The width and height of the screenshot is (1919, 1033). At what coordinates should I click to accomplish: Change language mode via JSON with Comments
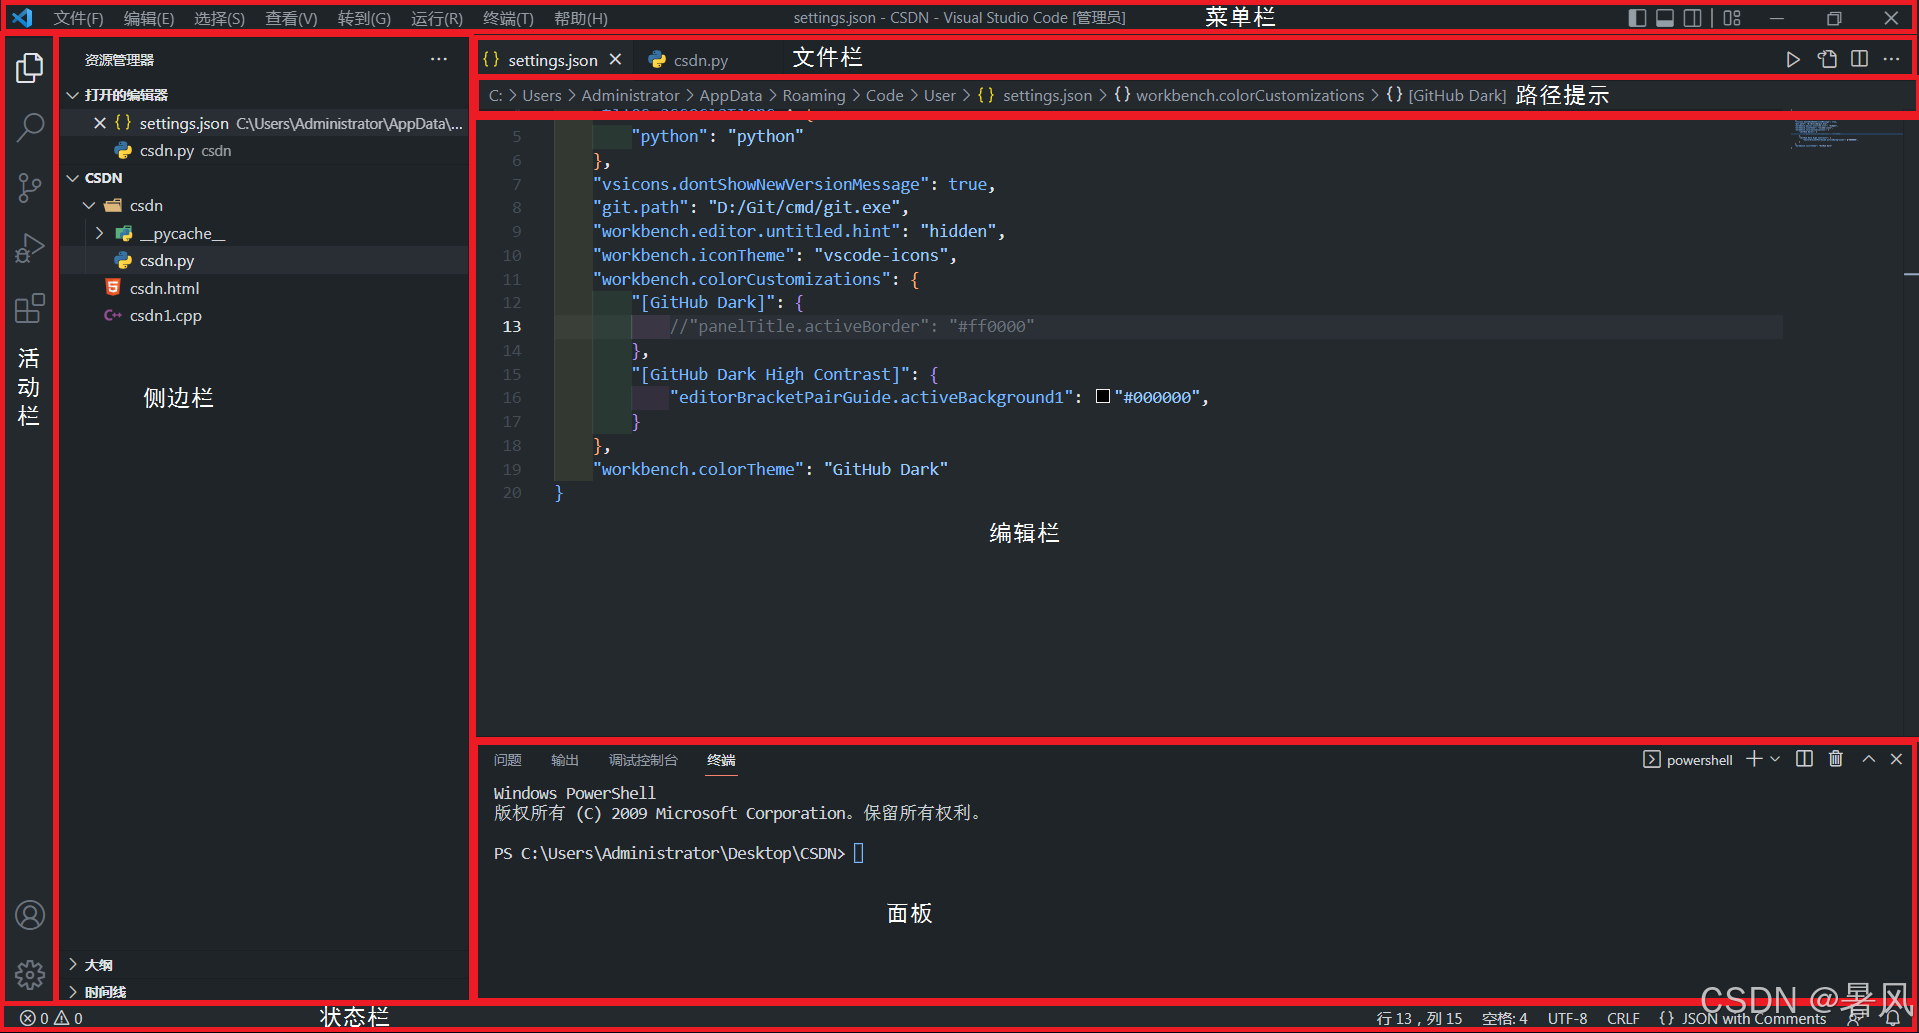(x=1752, y=1017)
